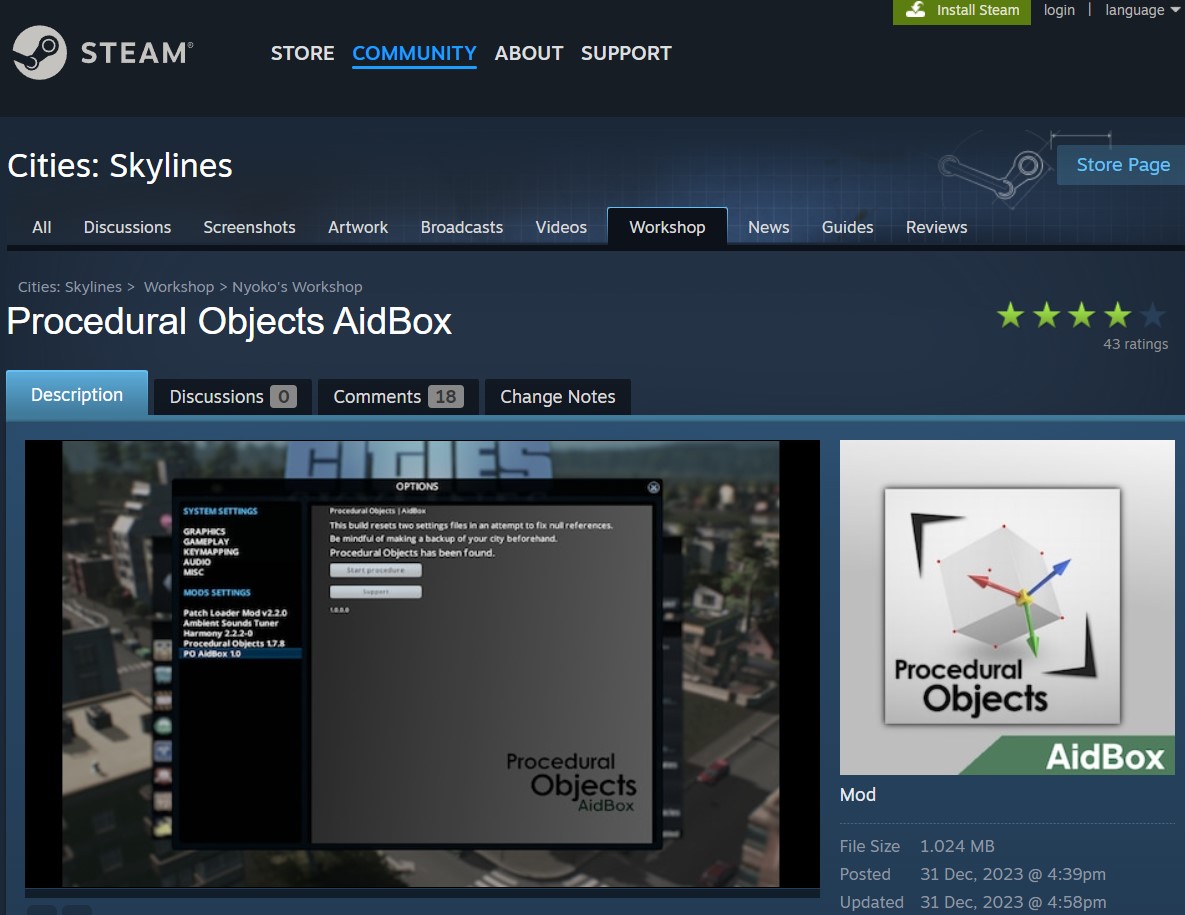
Task: Open the ABOUT menu
Action: point(528,53)
